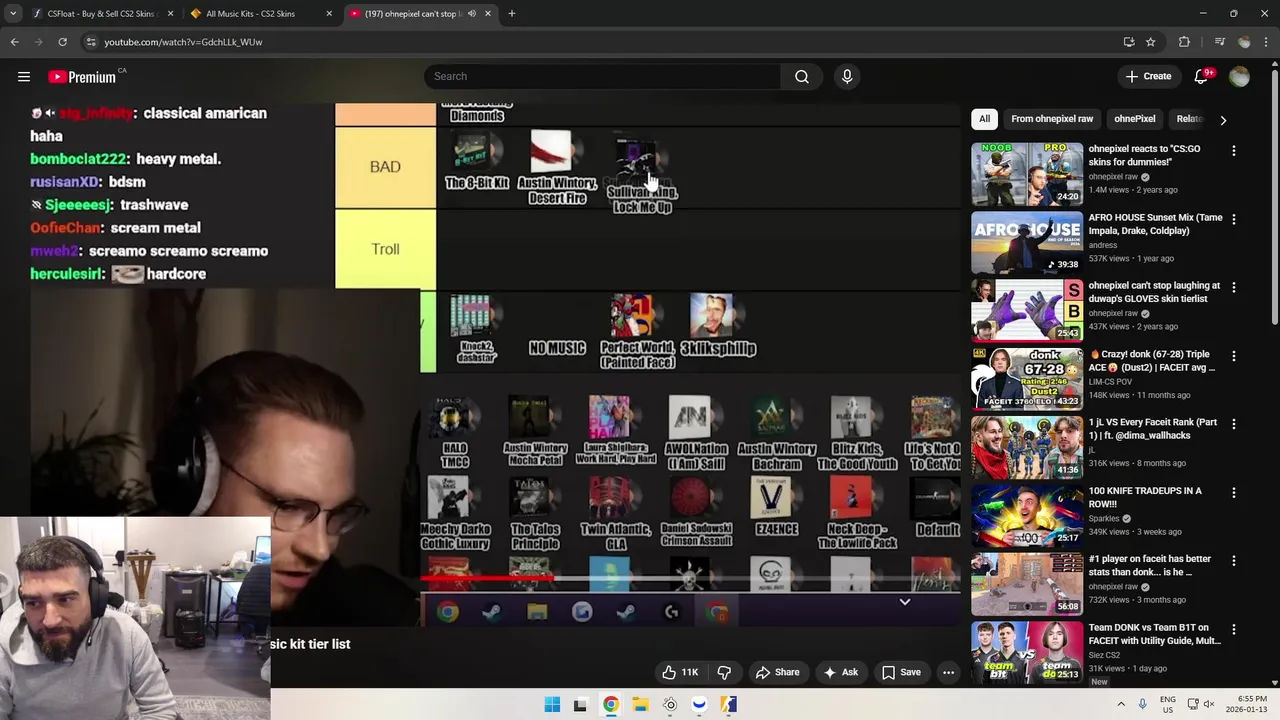
Task: Reload the current page
Action: point(62,42)
